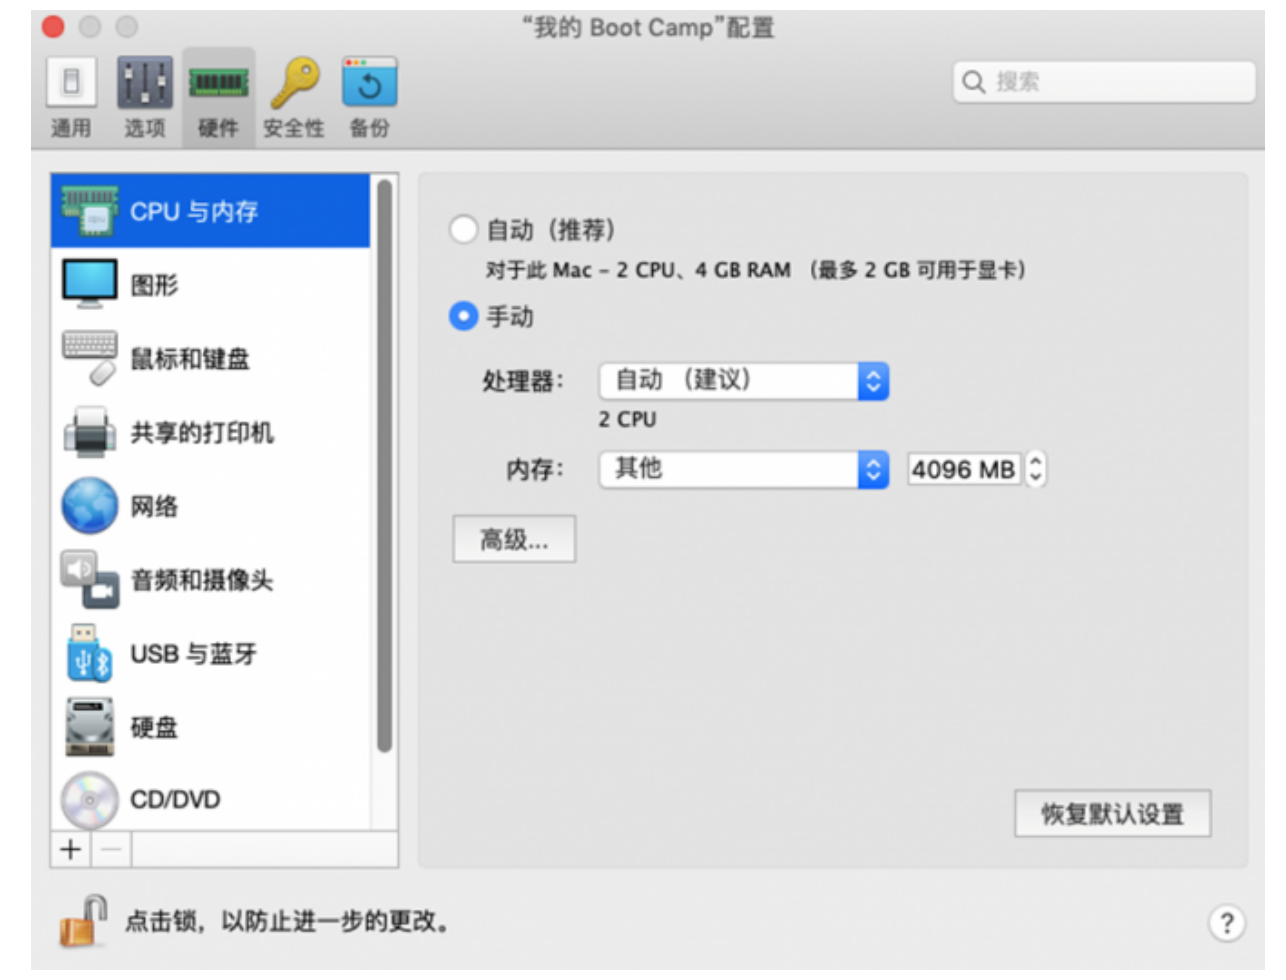This screenshot has height=980, width=1286.
Task: Click the CPU 与内存 sidebar icon
Action: pyautogui.click(x=89, y=211)
